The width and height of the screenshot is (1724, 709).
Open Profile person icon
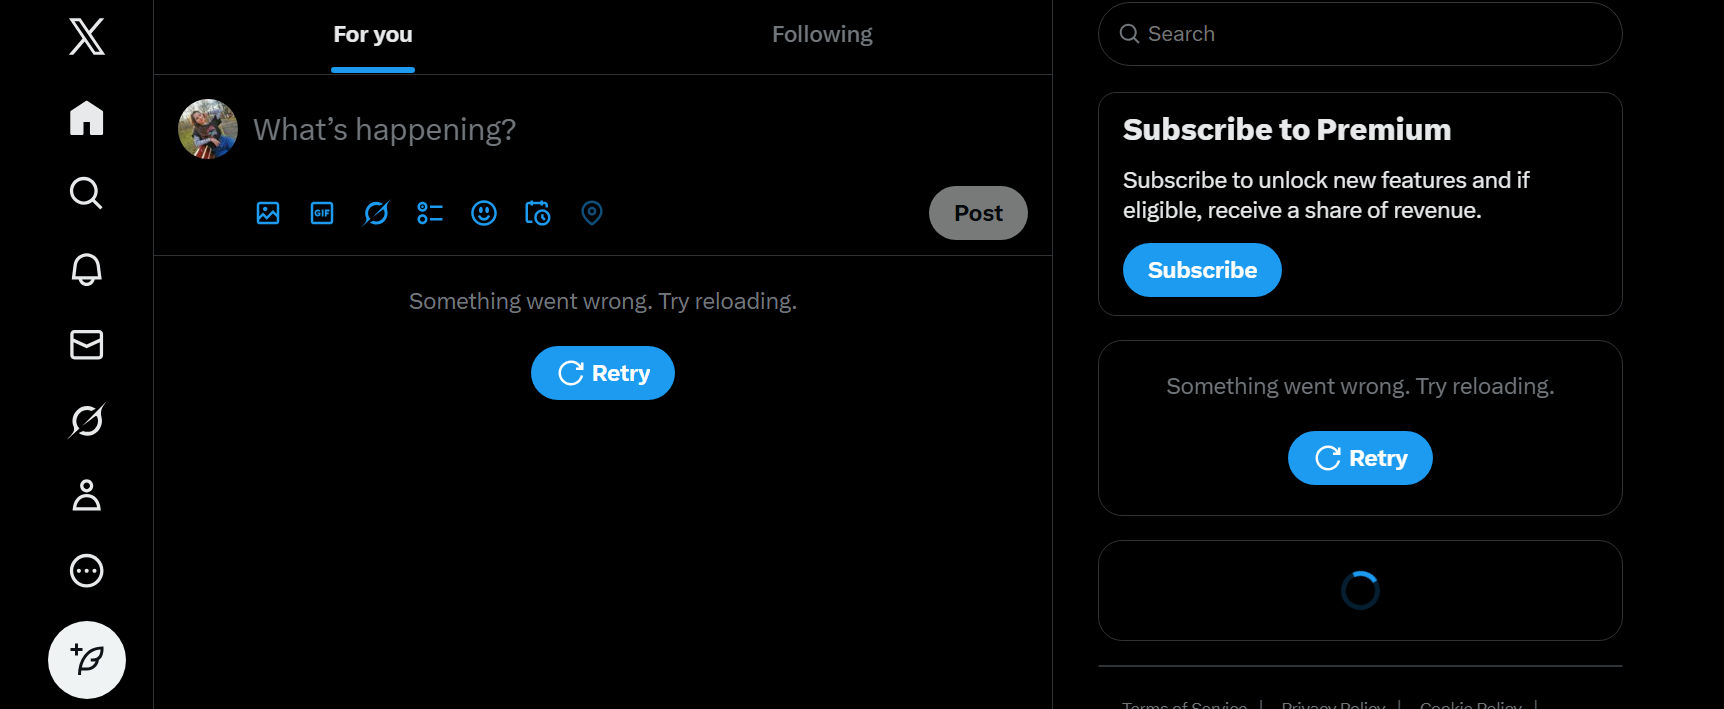point(87,495)
